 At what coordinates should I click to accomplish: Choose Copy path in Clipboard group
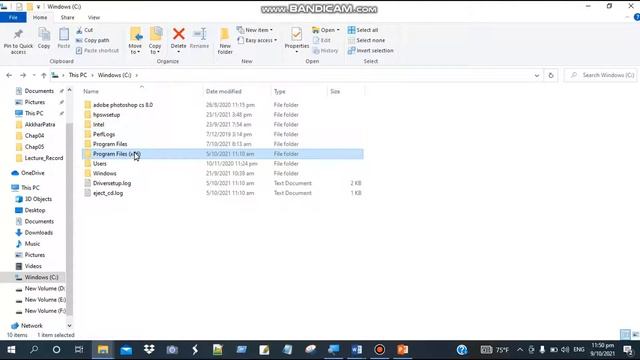point(93,40)
